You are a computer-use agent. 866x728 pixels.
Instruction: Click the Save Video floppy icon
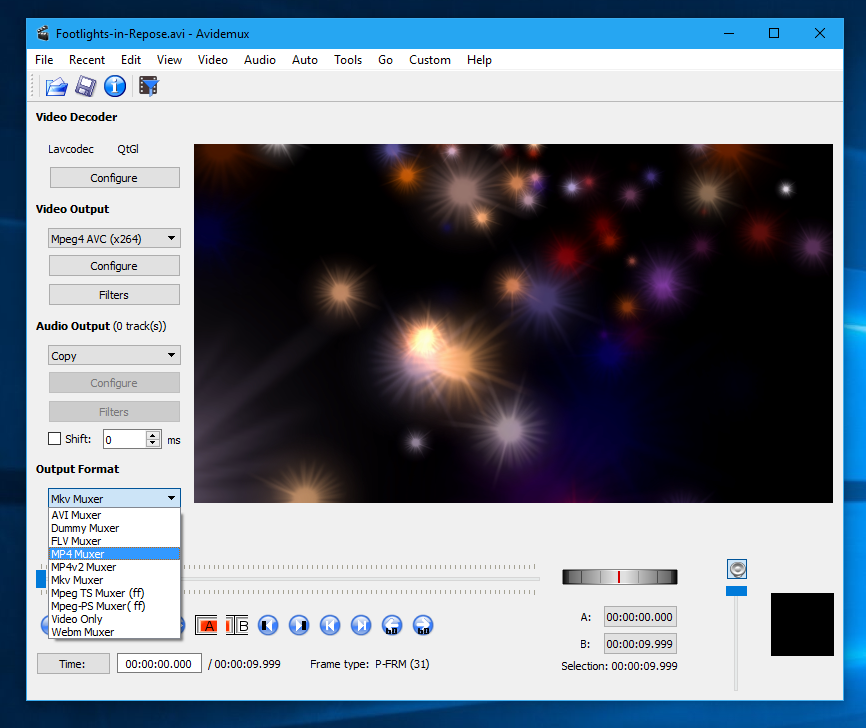pyautogui.click(x=85, y=87)
